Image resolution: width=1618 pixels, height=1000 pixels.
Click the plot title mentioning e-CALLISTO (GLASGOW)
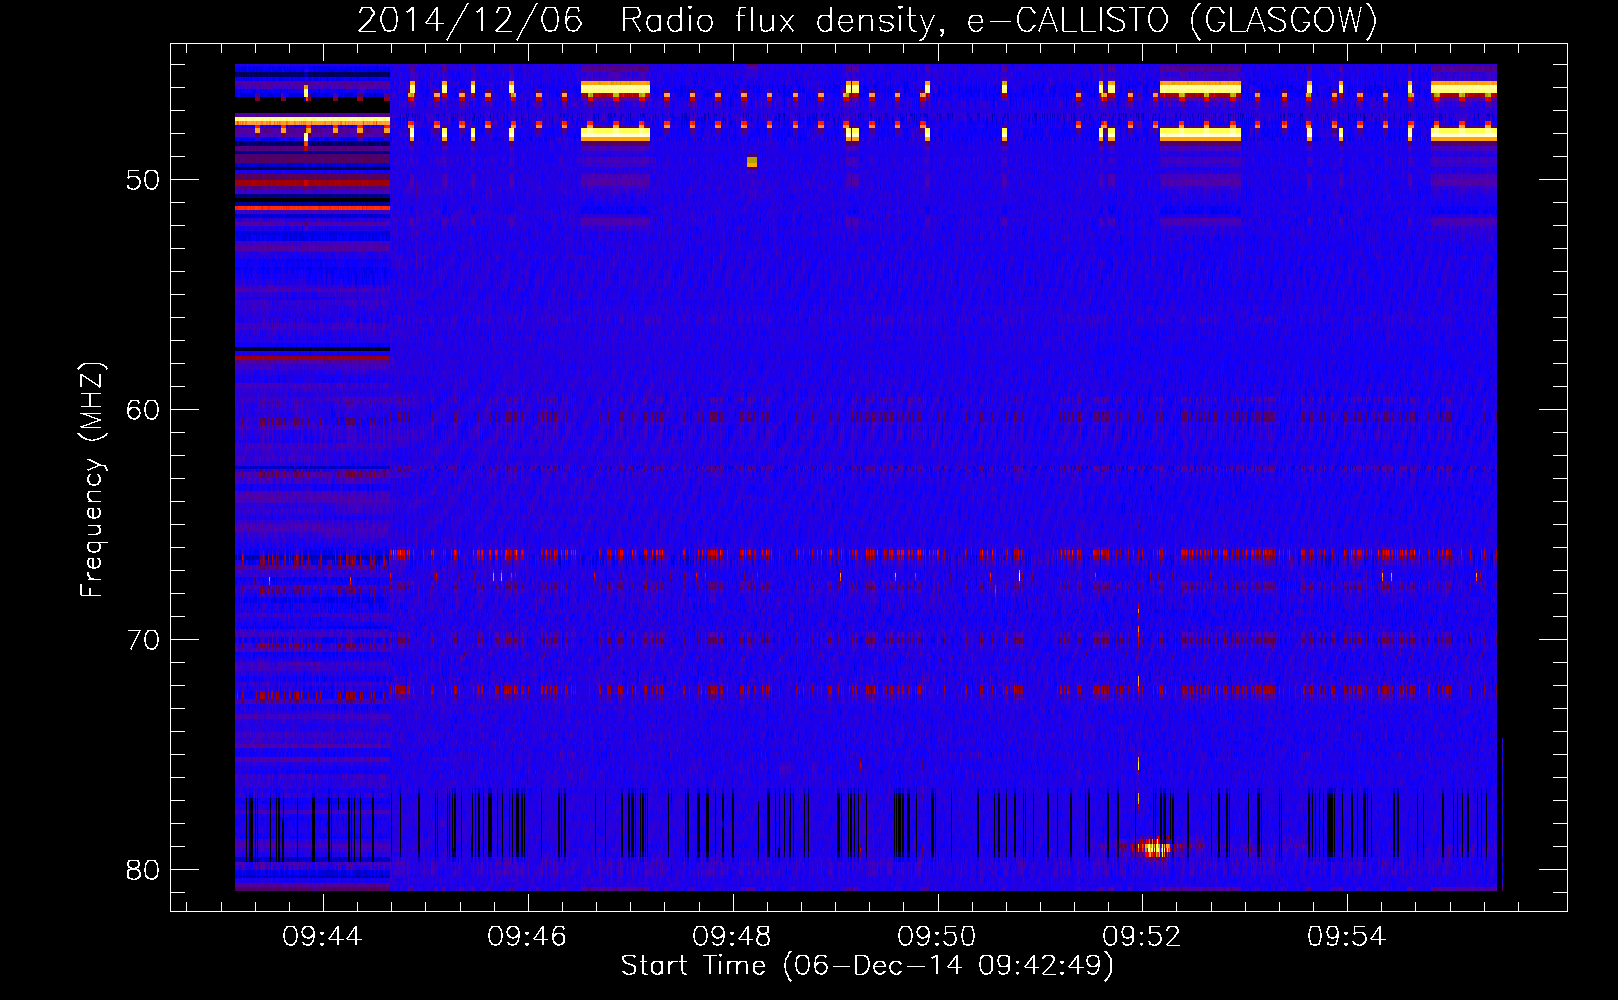(867, 20)
